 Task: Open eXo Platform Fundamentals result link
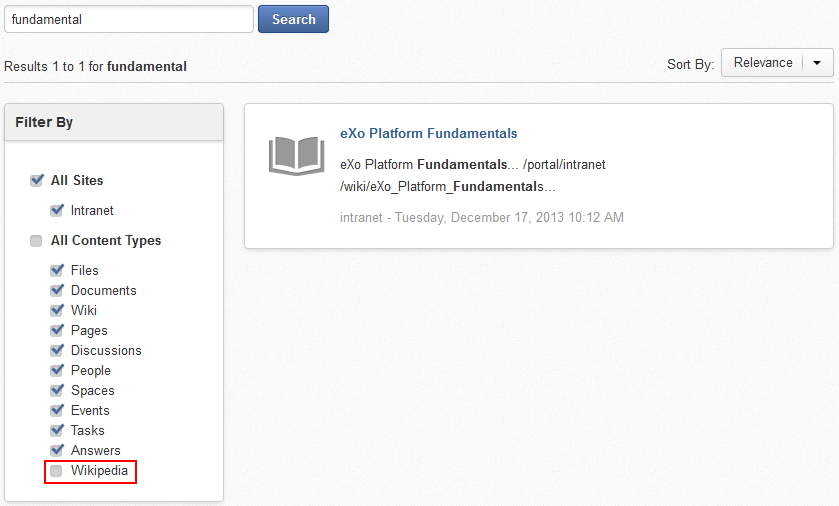(429, 133)
